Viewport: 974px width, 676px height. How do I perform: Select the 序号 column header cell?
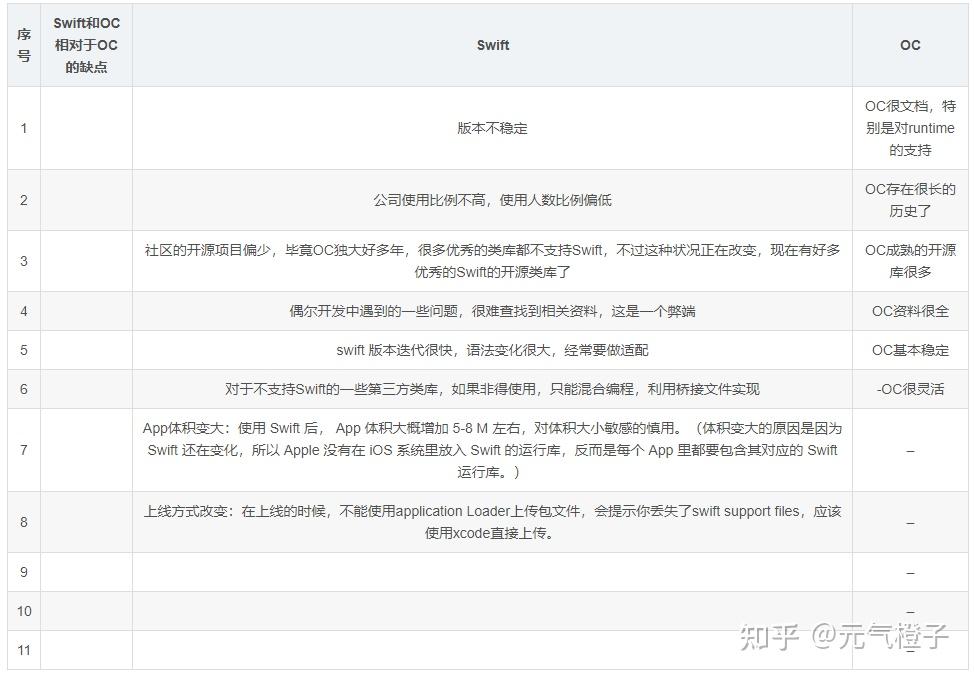(23, 45)
